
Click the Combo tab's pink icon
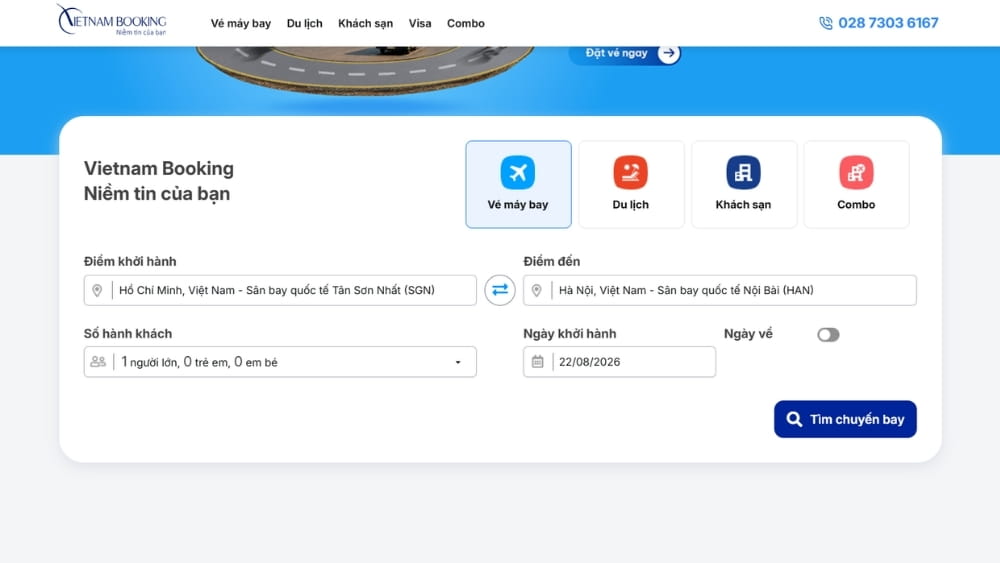pyautogui.click(x=856, y=172)
